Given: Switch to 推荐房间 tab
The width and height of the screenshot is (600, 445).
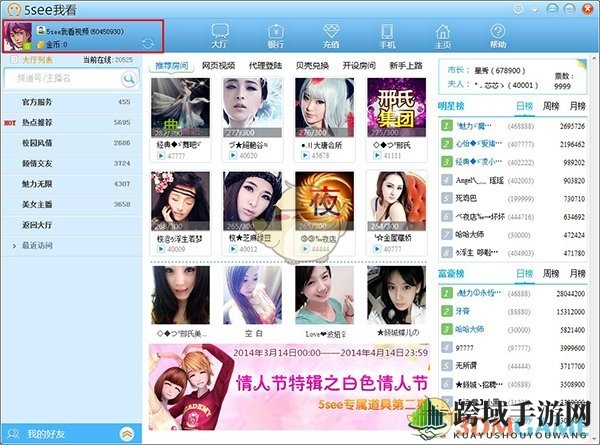Looking at the screenshot, I should pos(171,66).
